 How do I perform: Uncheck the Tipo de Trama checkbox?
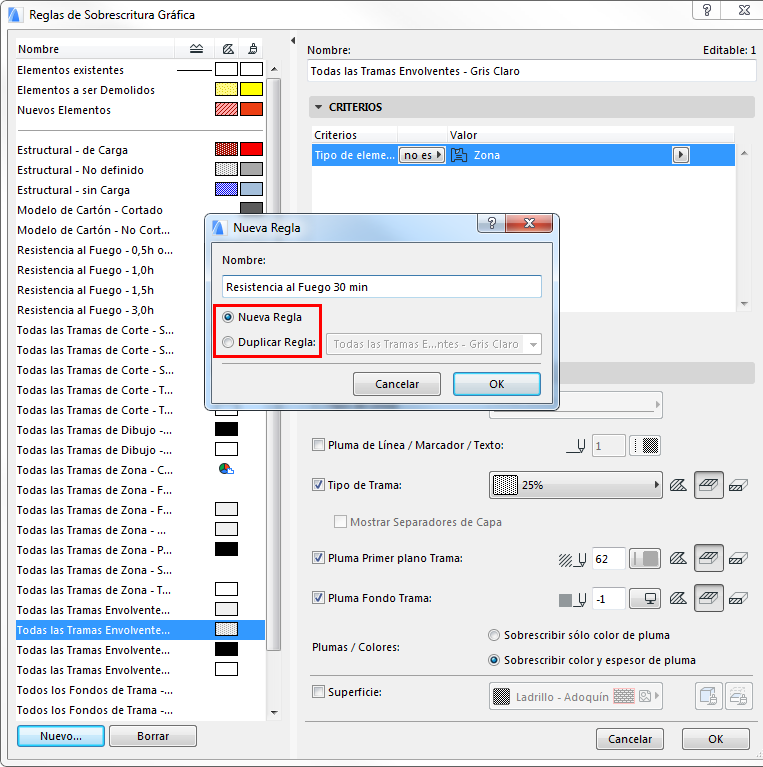318,485
